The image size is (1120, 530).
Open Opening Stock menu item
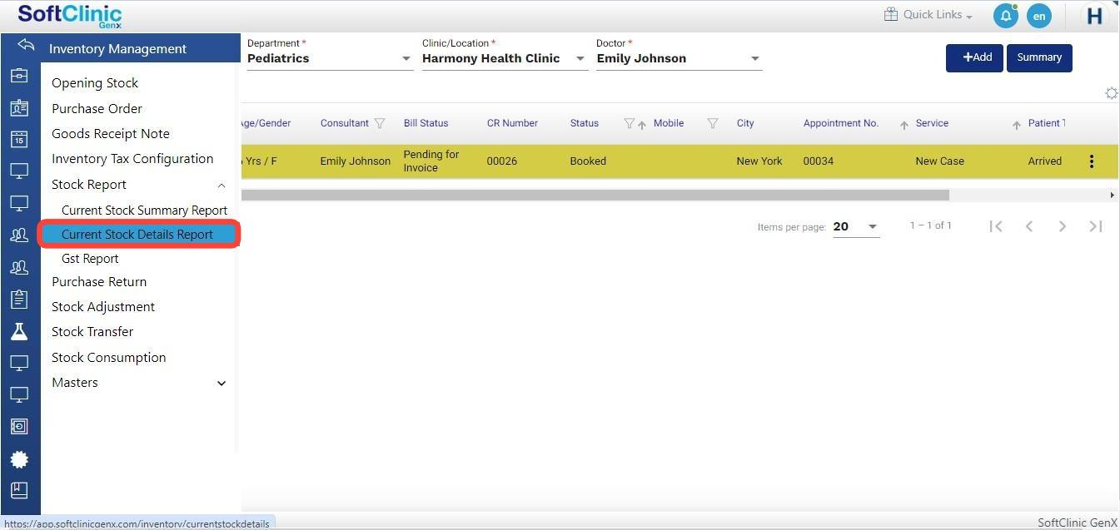[95, 83]
